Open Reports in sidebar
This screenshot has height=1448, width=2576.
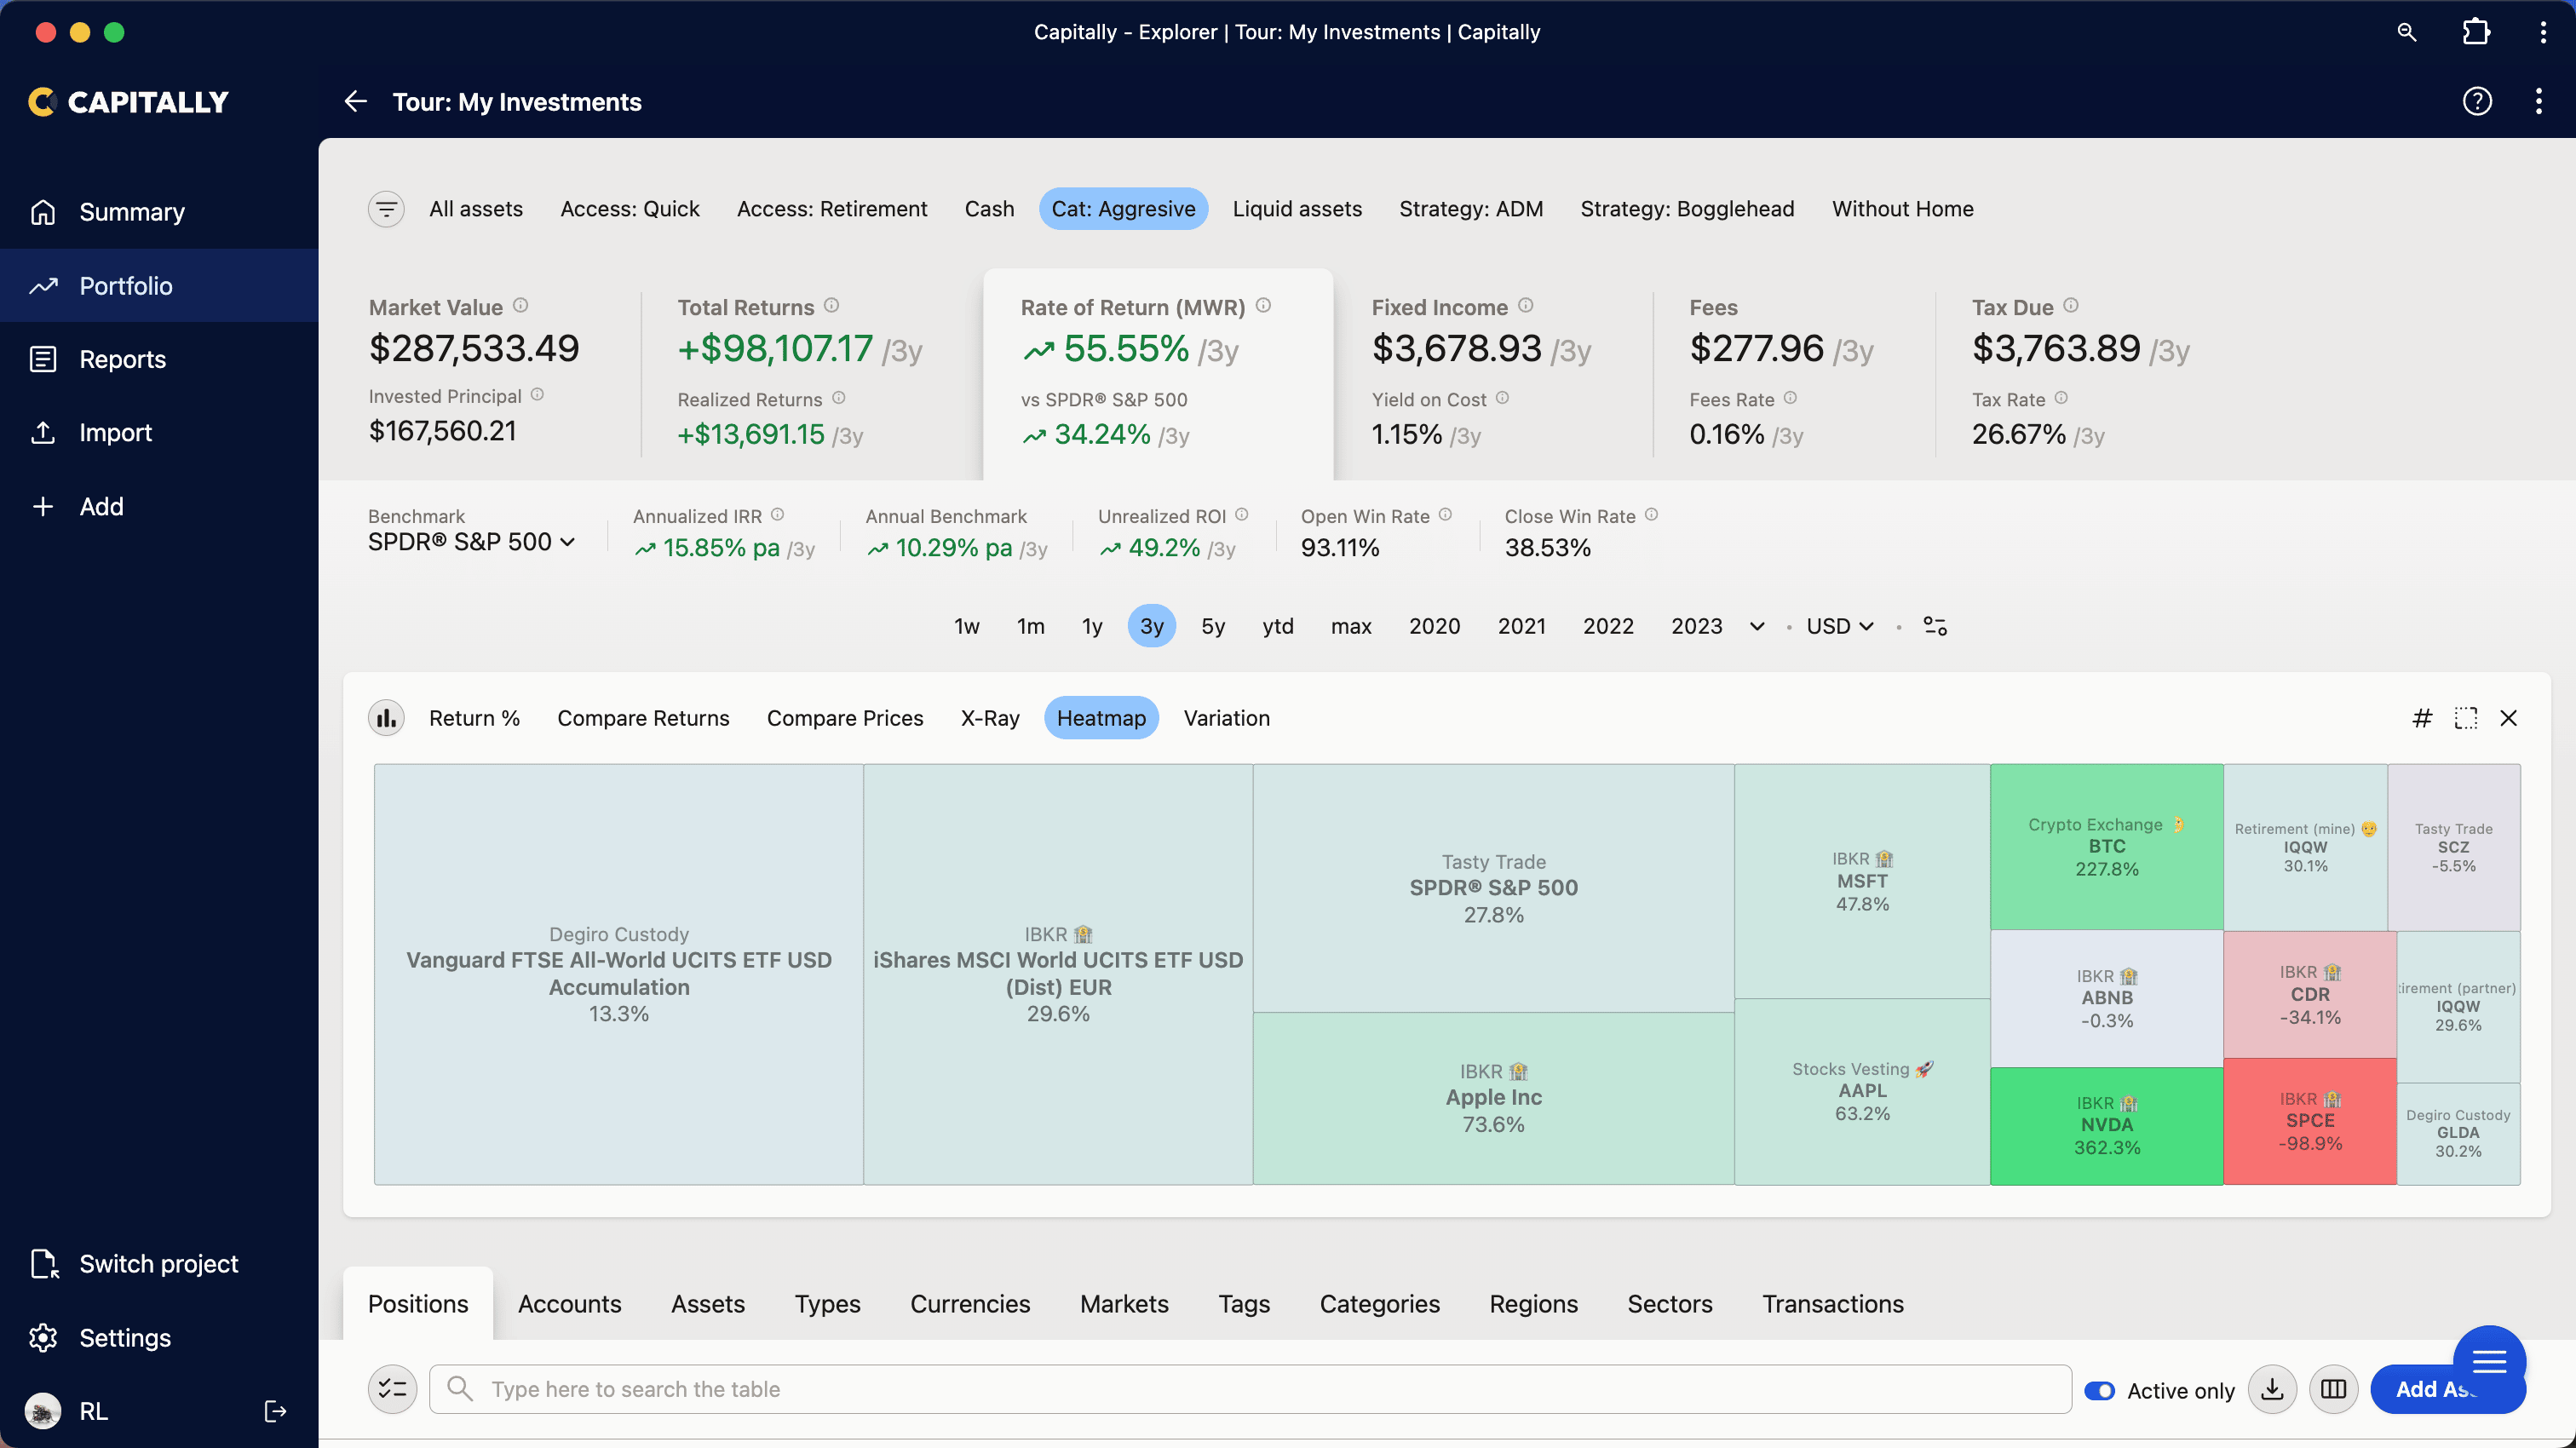coord(159,359)
